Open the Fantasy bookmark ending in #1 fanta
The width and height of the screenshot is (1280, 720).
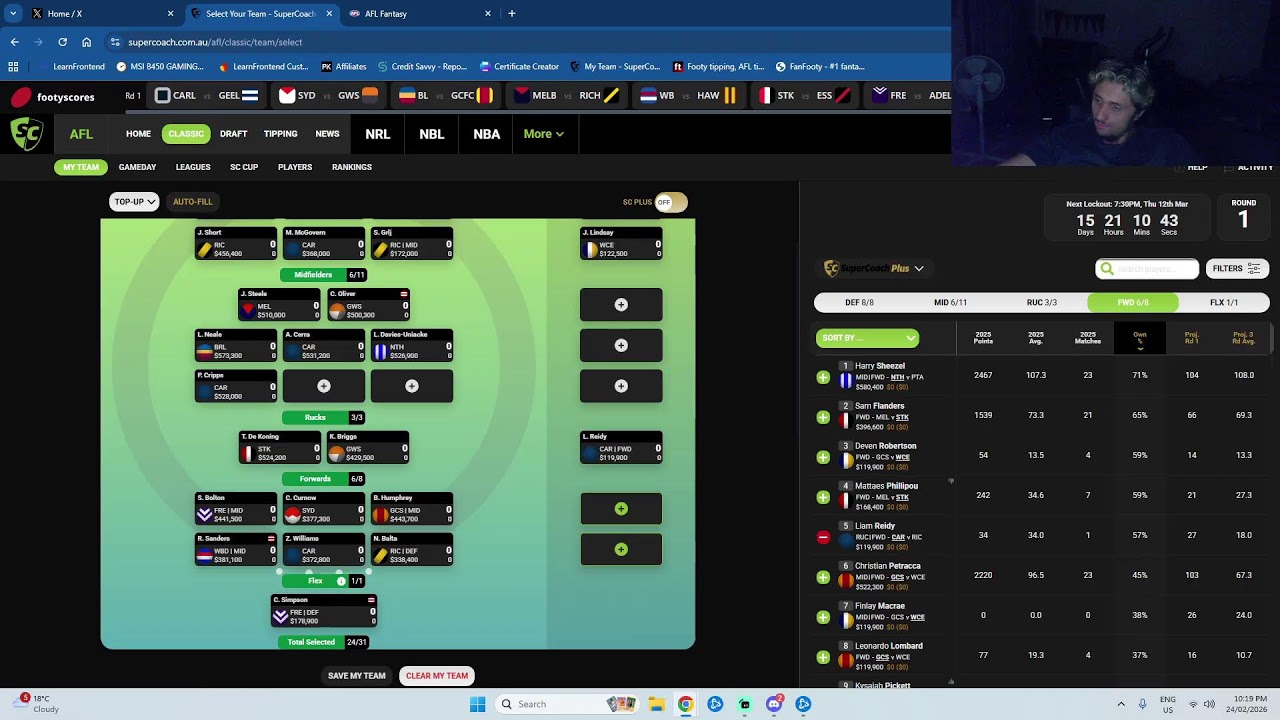(x=820, y=67)
